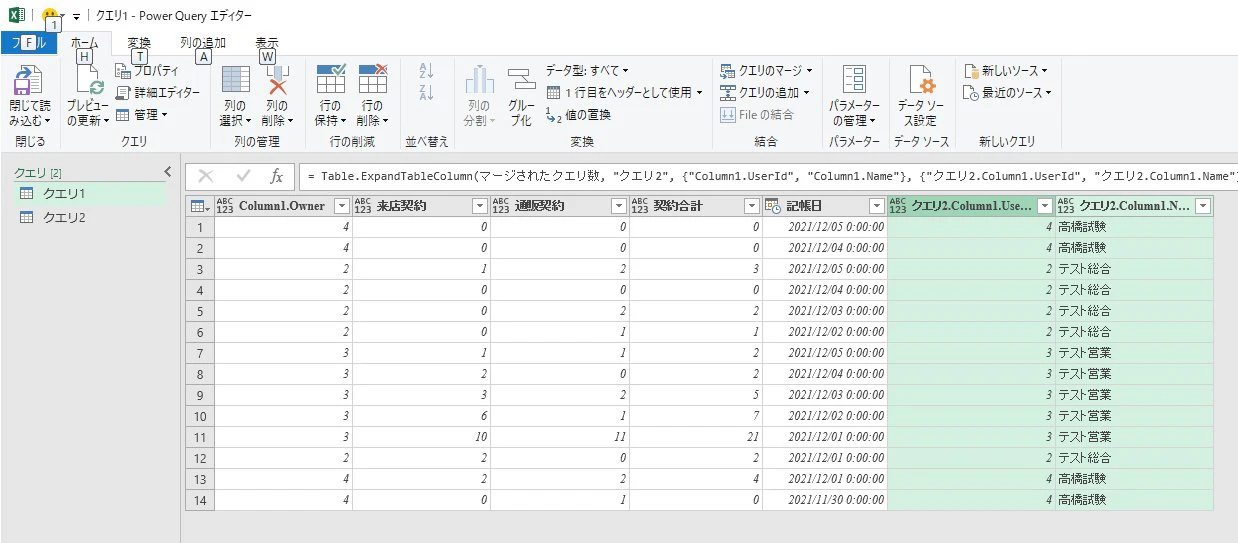
Task: Click the fx function icon
Action: coord(277,177)
